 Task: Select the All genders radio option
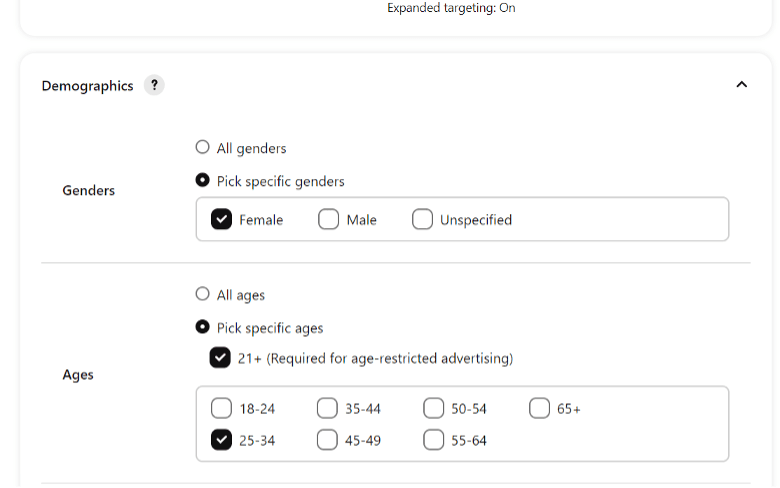click(x=202, y=147)
